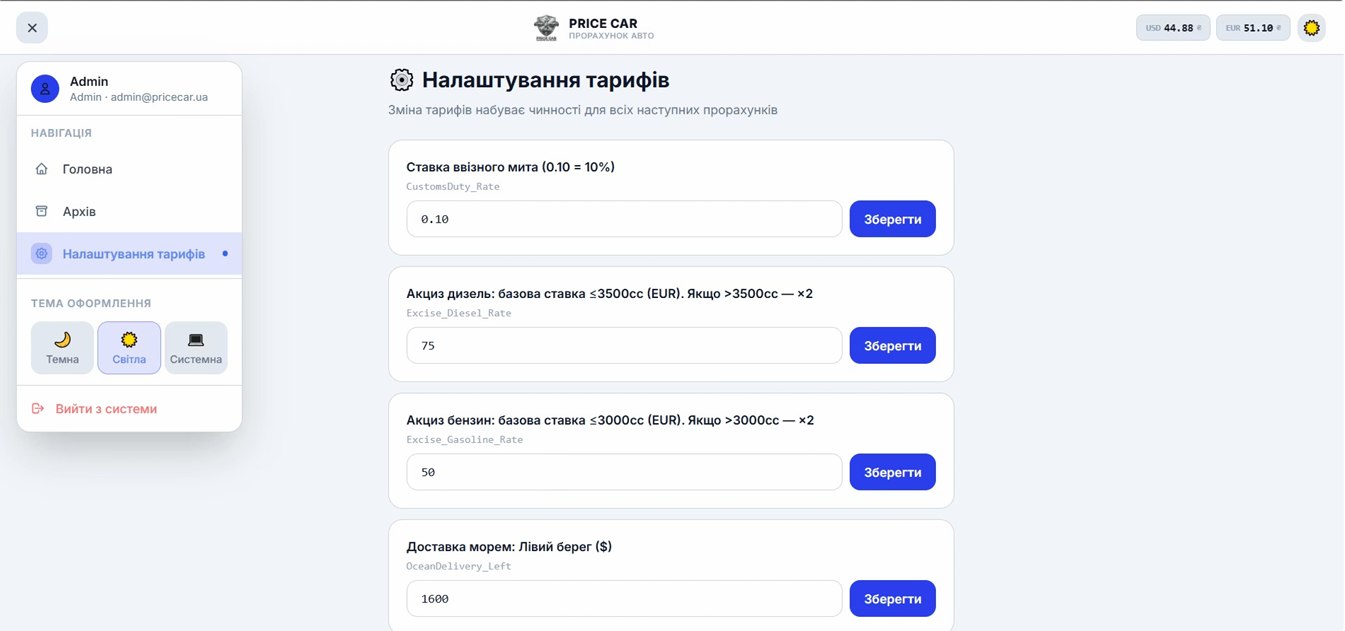Focus the OceanDelivery_Left input field showing 1600
This screenshot has height=631, width=1345.
[624, 599]
